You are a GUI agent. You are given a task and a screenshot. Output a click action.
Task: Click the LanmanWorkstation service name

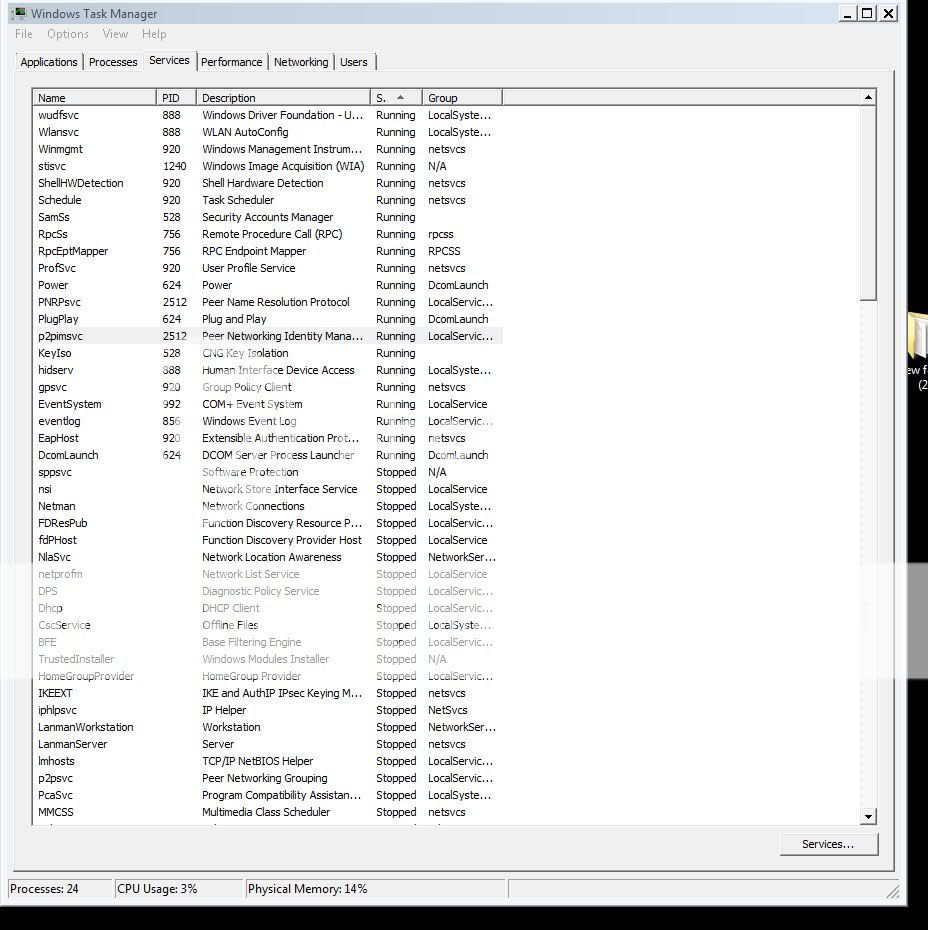click(x=86, y=727)
